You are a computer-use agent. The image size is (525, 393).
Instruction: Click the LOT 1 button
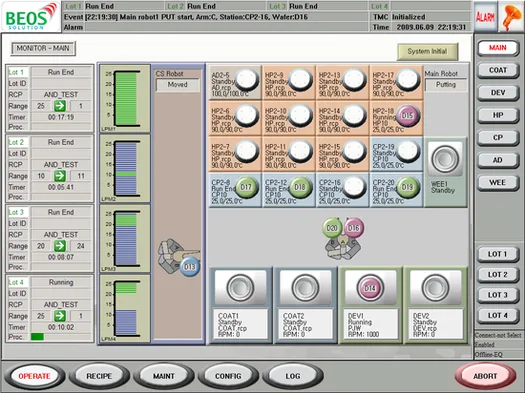(x=498, y=254)
